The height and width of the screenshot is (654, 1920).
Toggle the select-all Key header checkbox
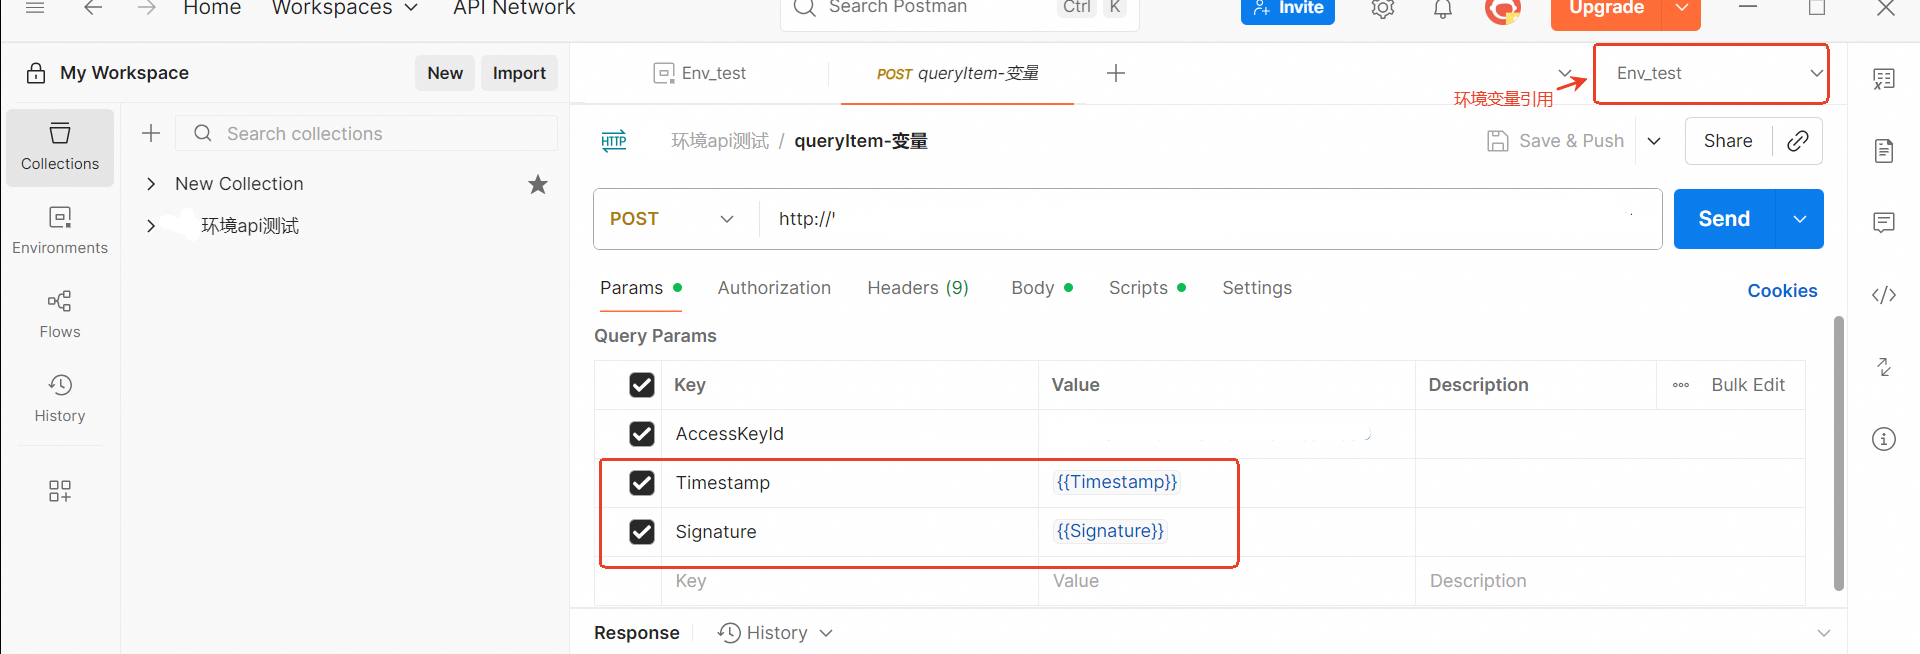[642, 385]
